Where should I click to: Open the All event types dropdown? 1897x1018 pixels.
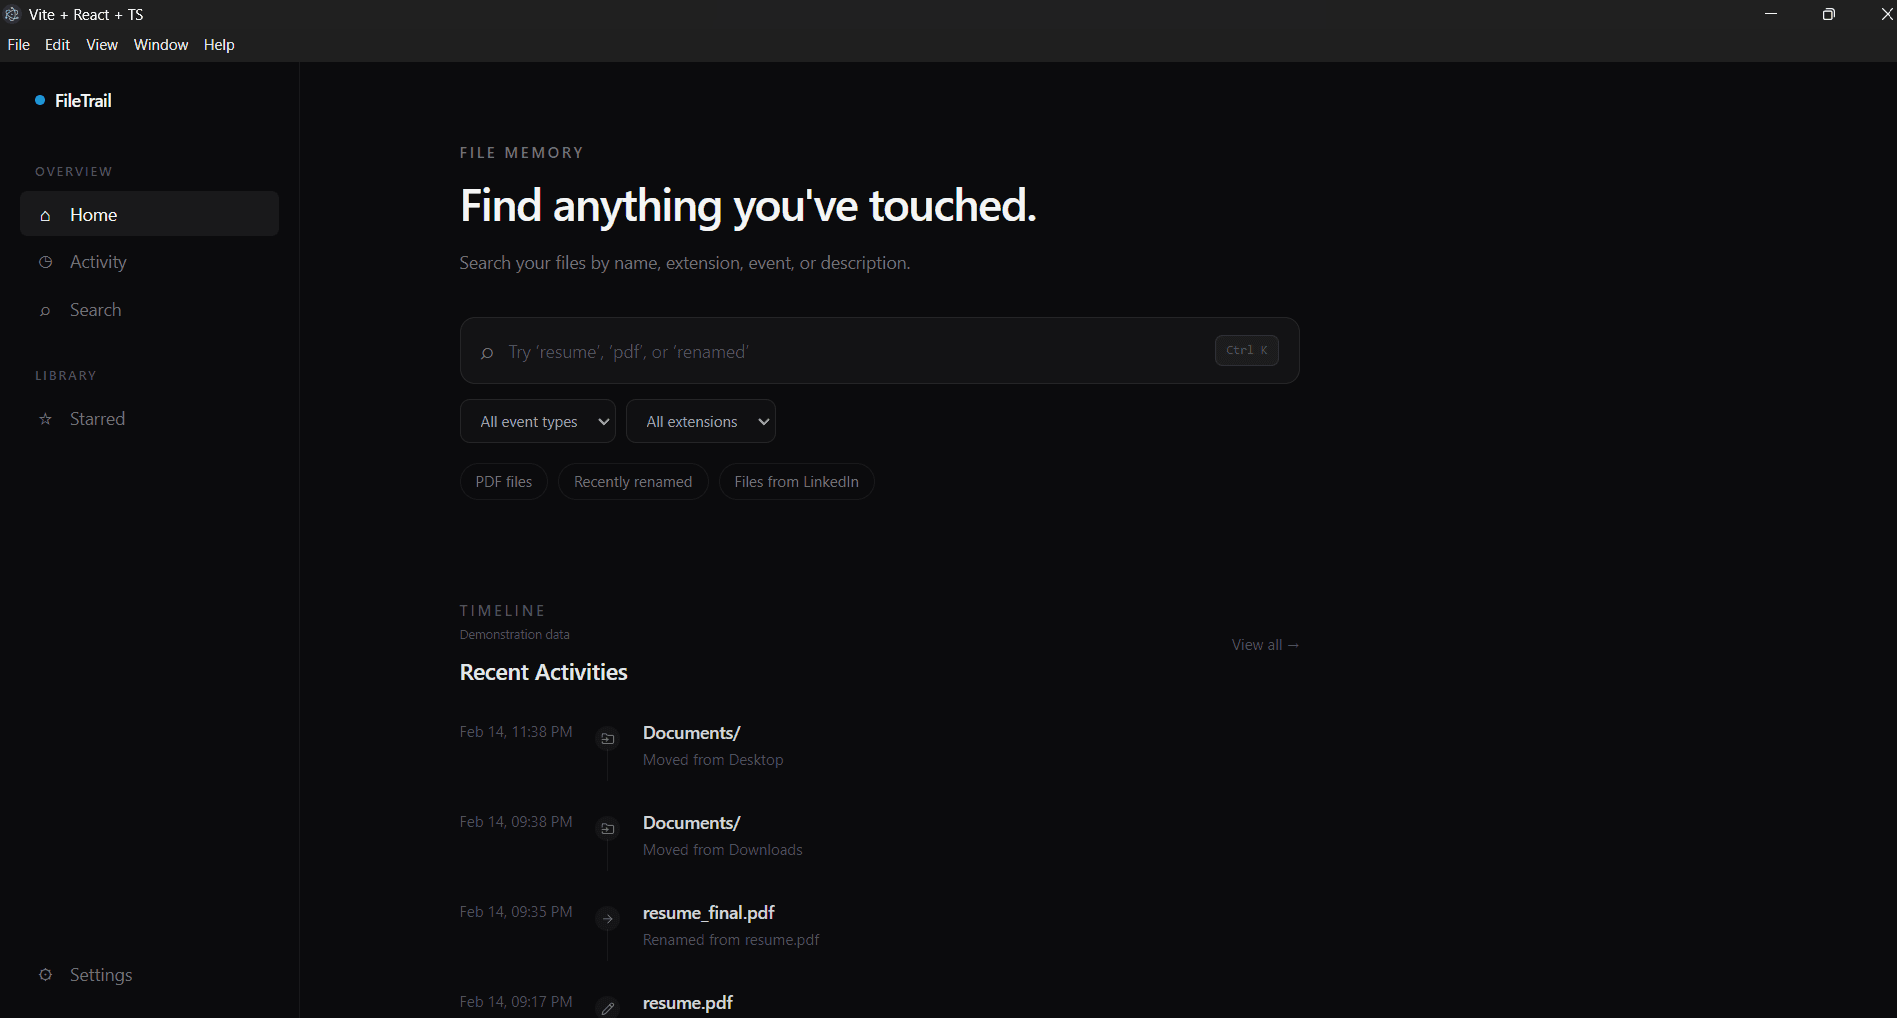coord(538,421)
